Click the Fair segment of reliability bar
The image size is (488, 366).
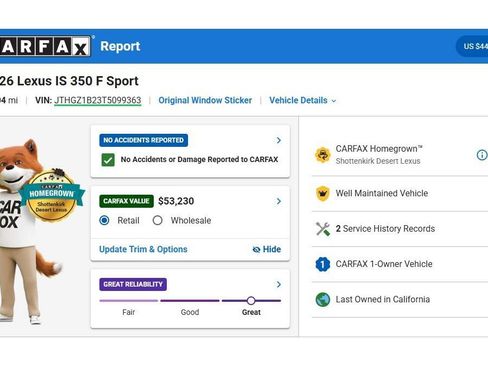tap(129, 301)
